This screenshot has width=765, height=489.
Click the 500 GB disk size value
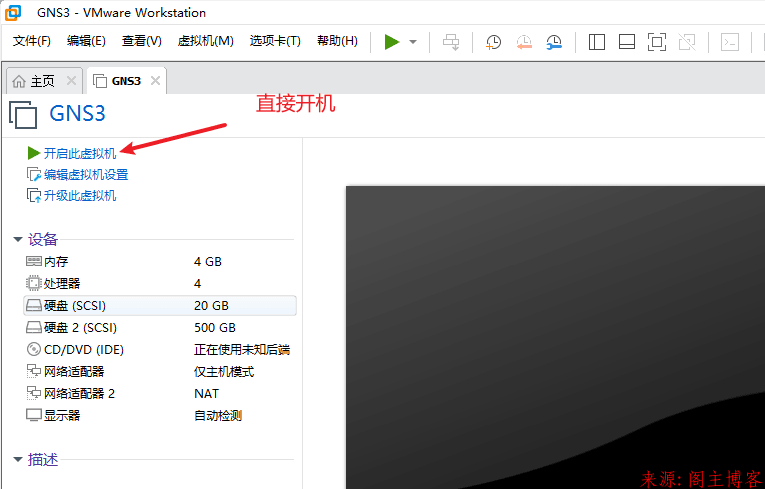(x=215, y=327)
